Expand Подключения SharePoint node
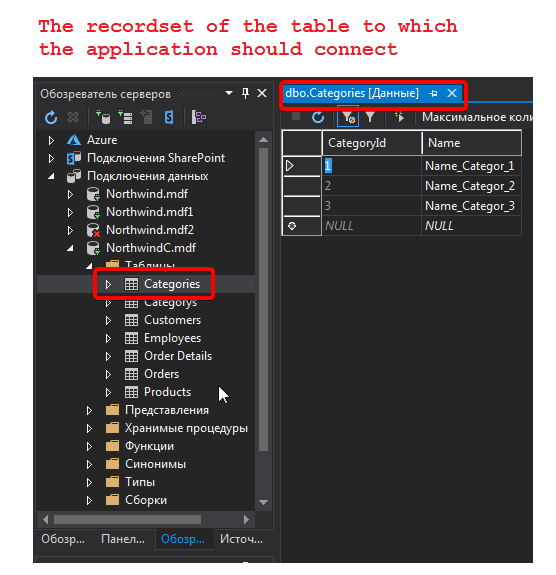 pyautogui.click(x=51, y=158)
